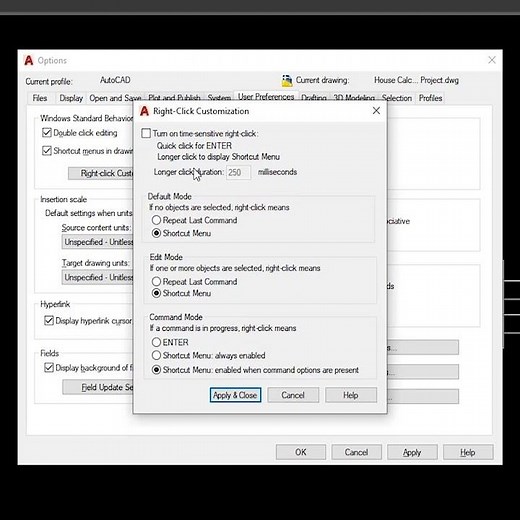Click the 'House Calc... Project.dwg' drawing name

416,80
